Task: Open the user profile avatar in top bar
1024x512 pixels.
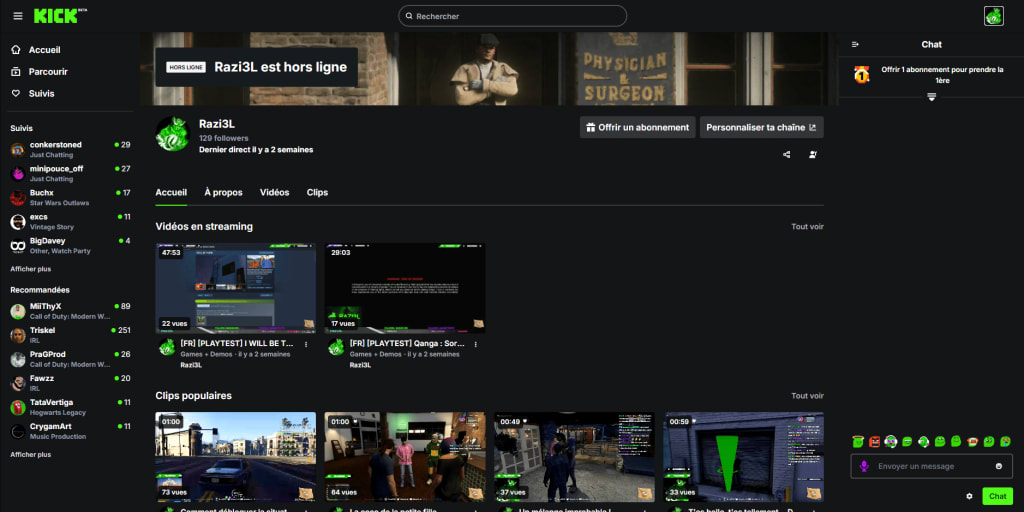Action: tap(993, 16)
